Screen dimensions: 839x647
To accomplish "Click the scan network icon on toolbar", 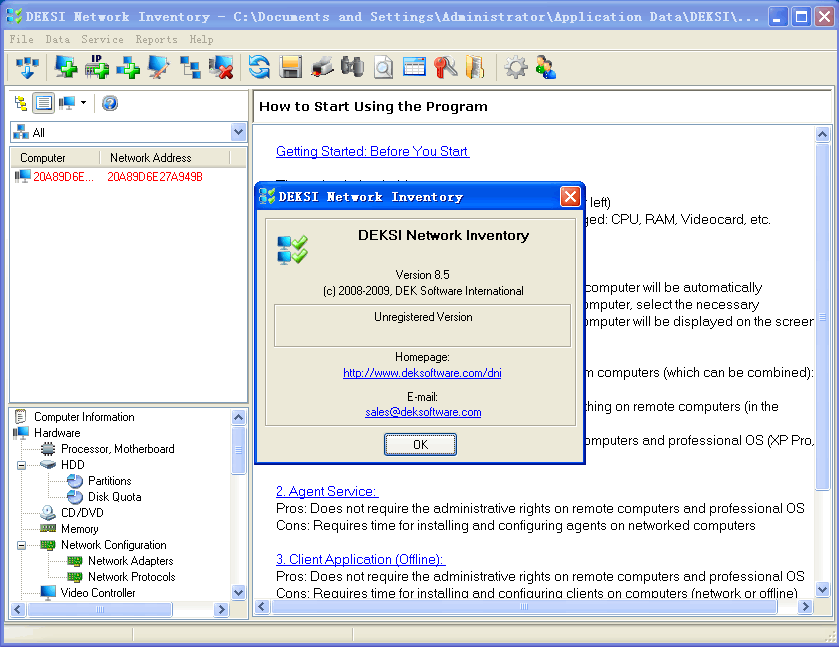I will (x=27, y=68).
